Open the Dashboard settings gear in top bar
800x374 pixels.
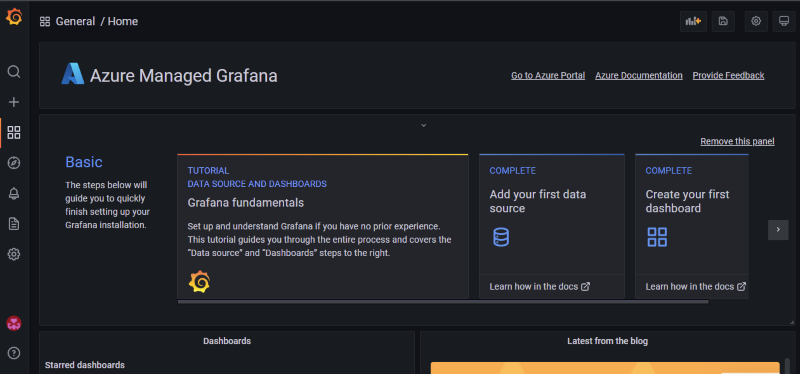point(756,21)
